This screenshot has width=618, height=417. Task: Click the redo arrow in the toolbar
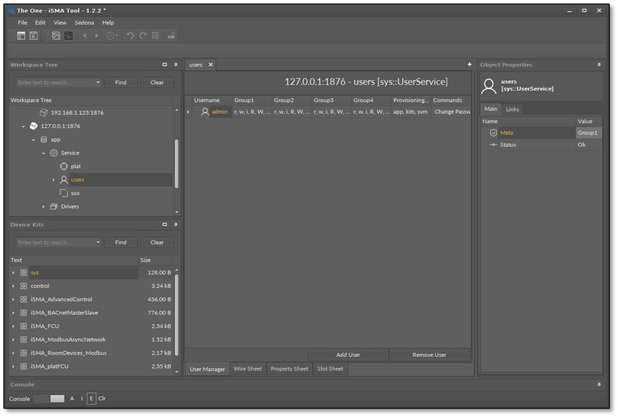(143, 36)
